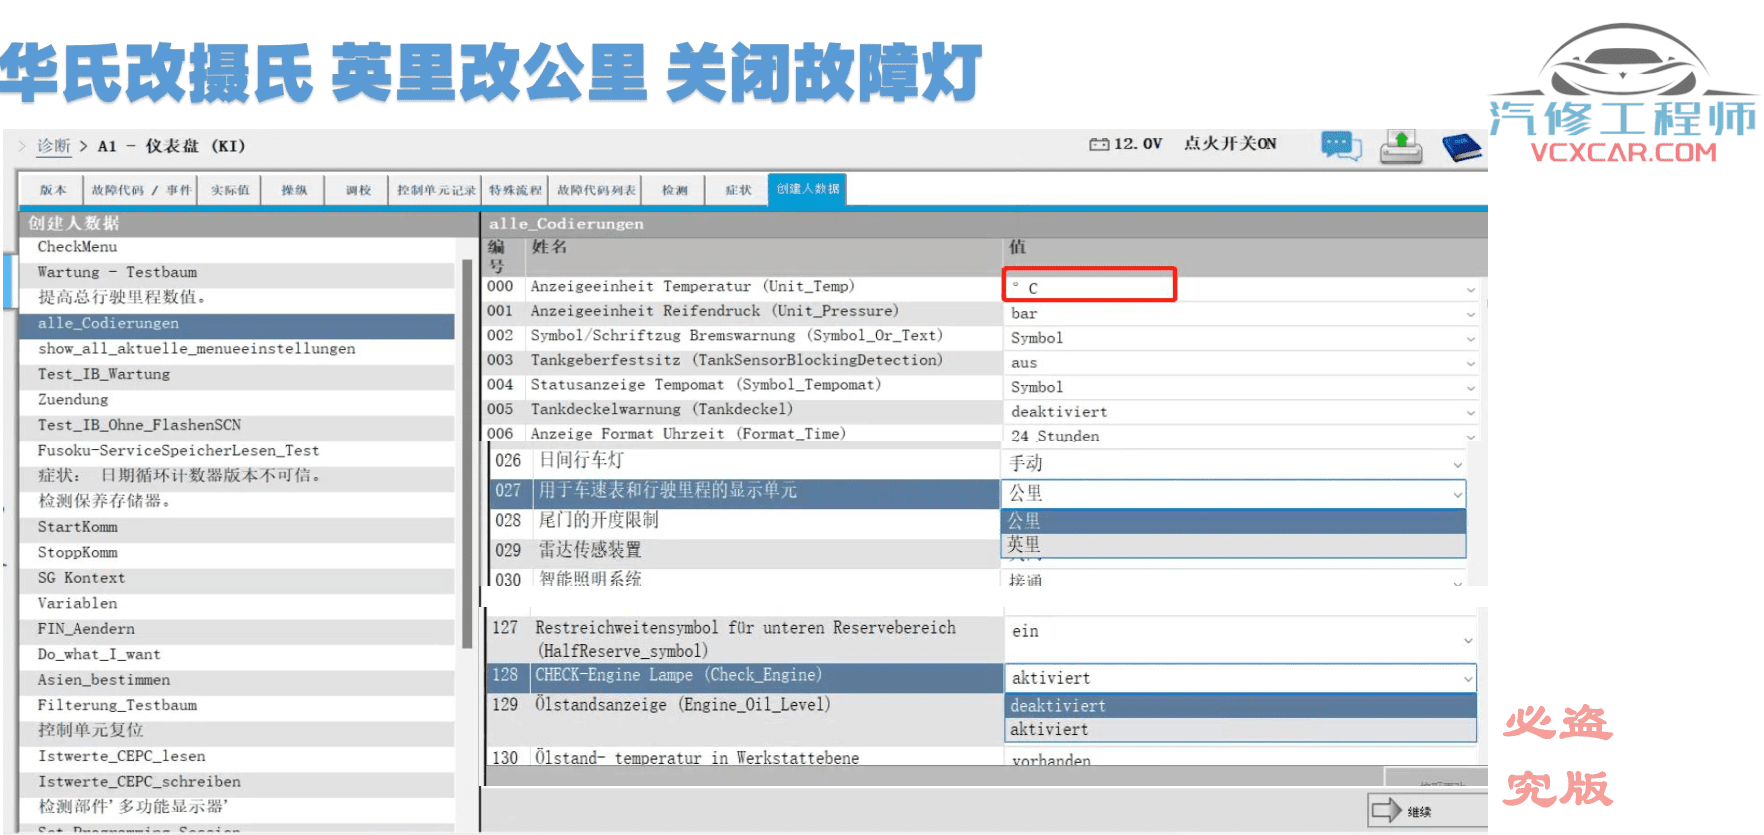Switch to the 控制单元记录 tab

436,190
